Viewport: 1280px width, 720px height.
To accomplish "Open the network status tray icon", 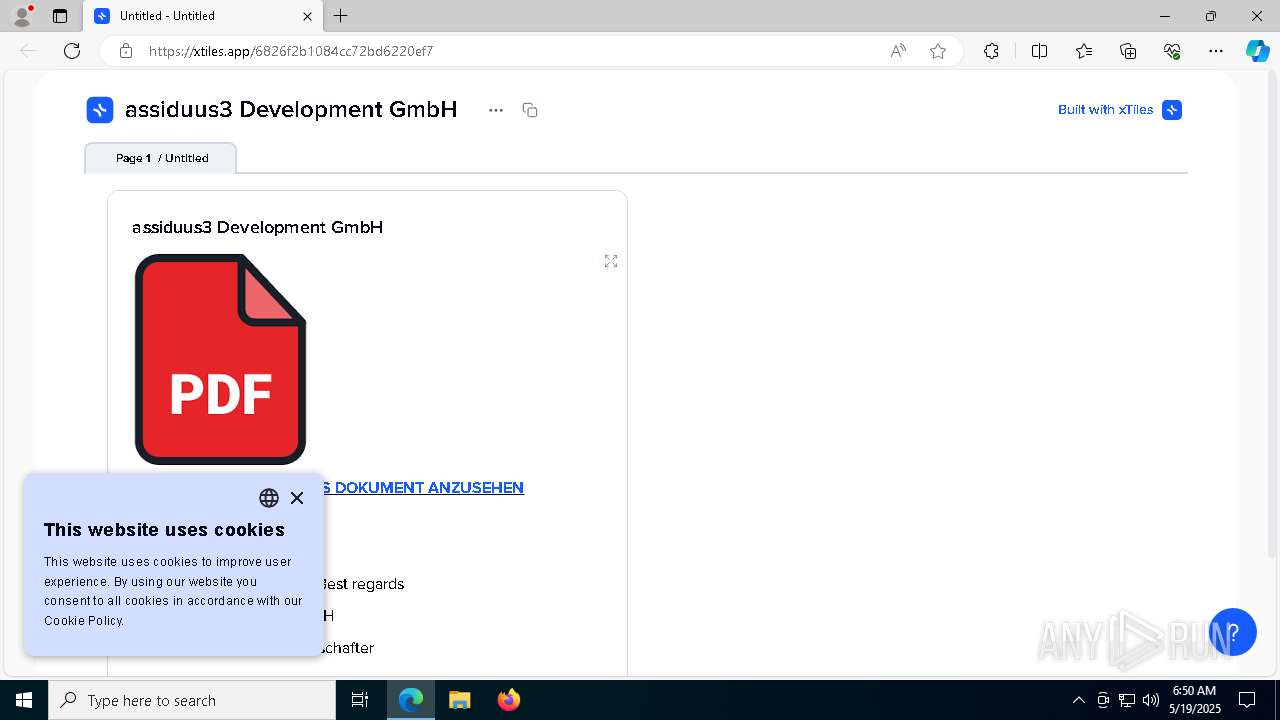I will point(1127,700).
